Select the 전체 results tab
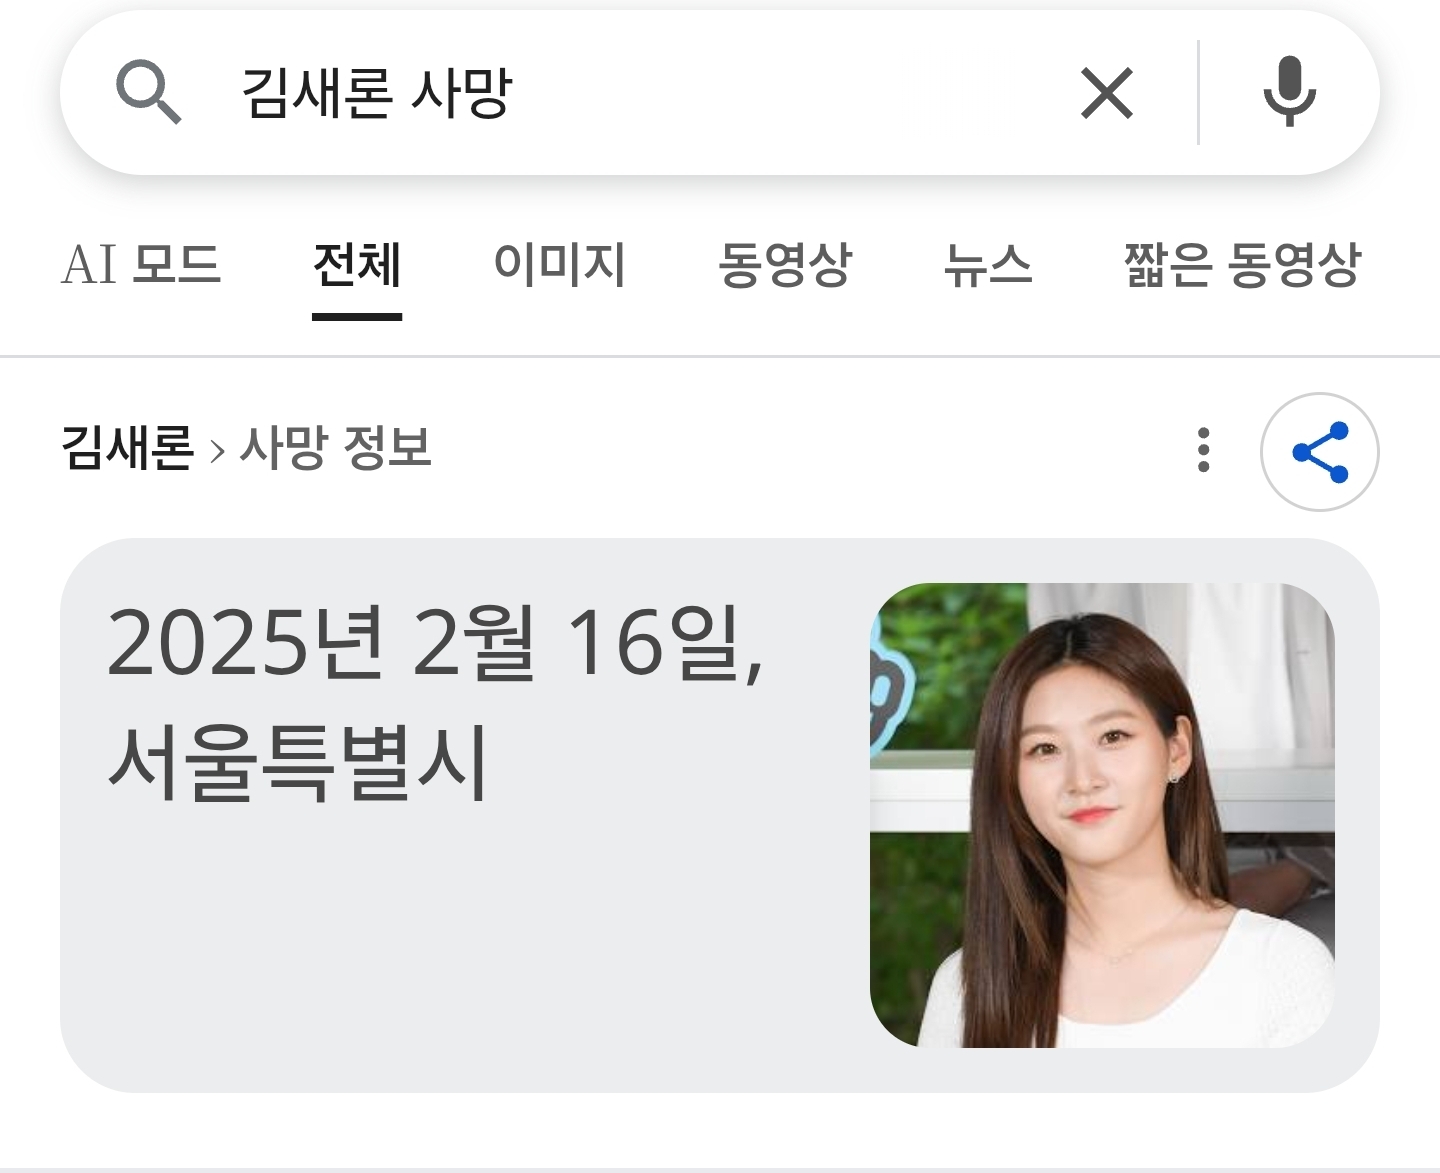The image size is (1440, 1173). 357,265
